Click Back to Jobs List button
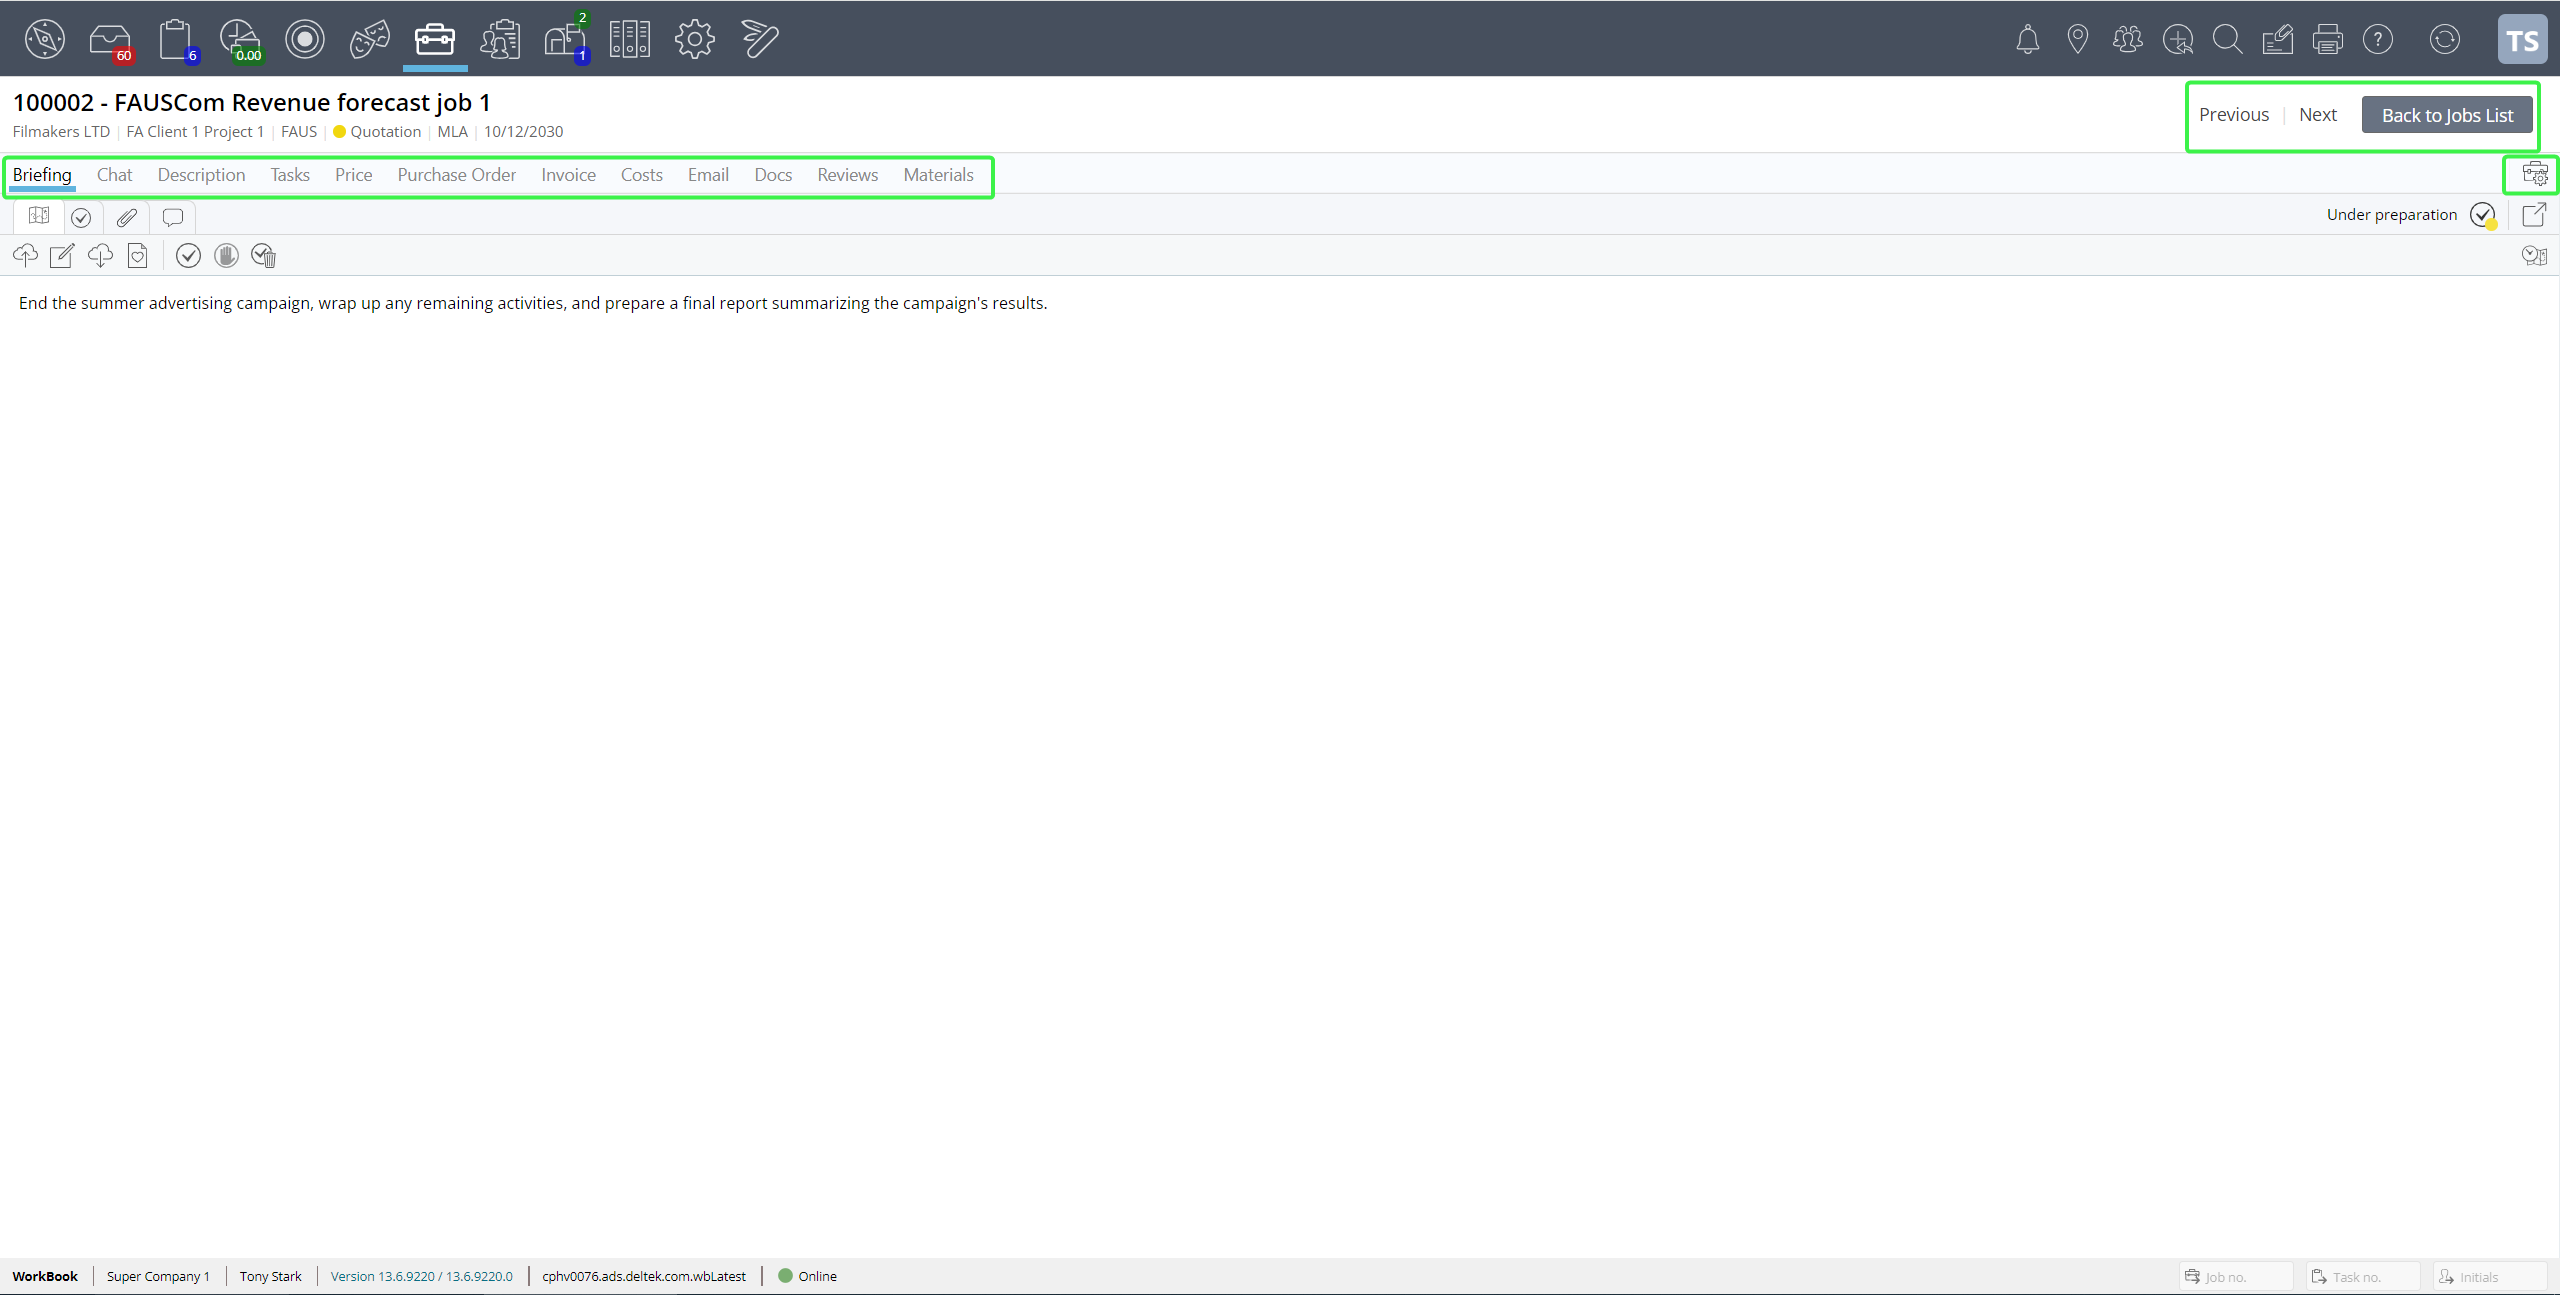 [x=2447, y=115]
